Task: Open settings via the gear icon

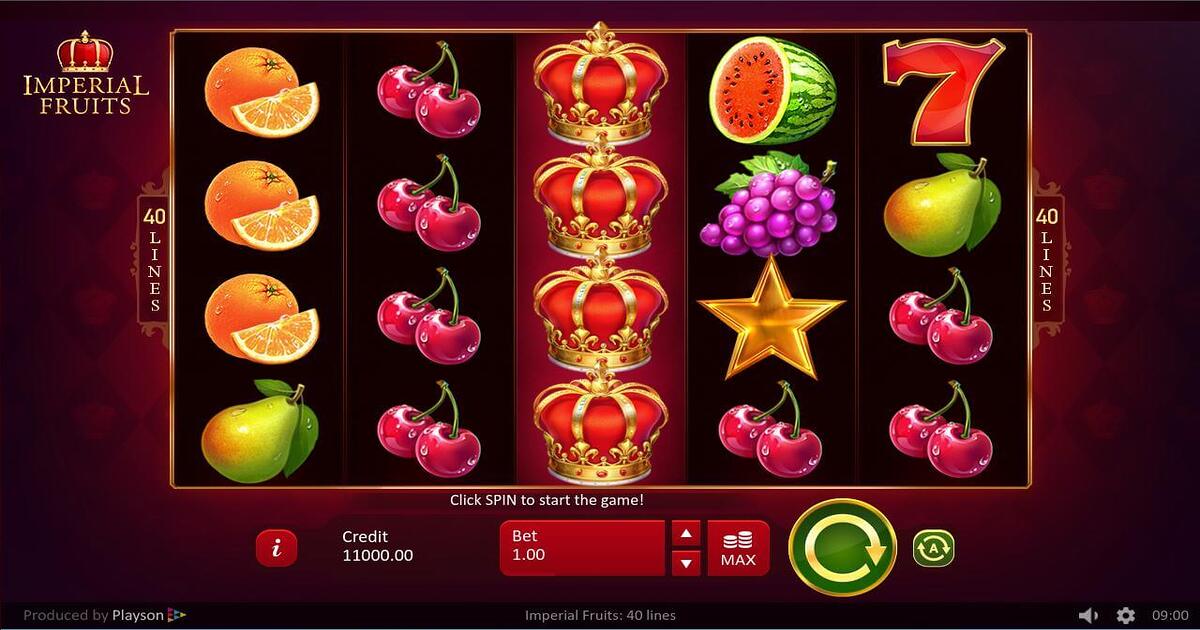Action: coord(1126,615)
